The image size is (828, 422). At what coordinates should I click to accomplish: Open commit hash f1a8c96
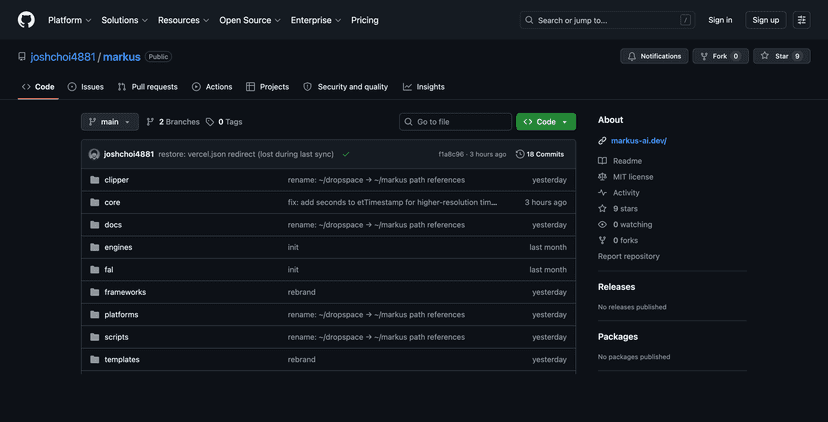[x=451, y=154]
